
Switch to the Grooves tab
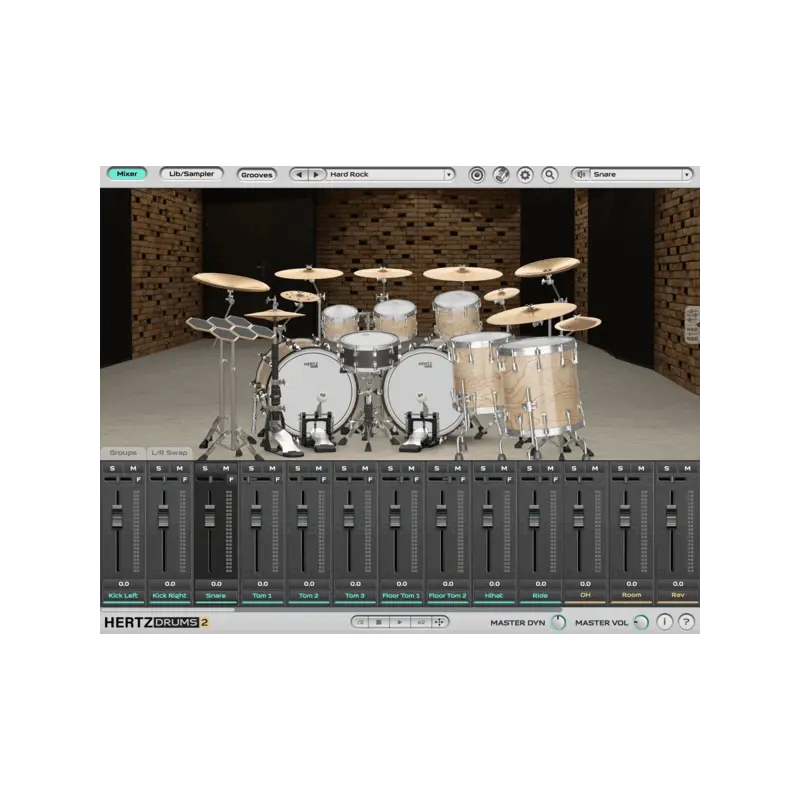[256, 174]
